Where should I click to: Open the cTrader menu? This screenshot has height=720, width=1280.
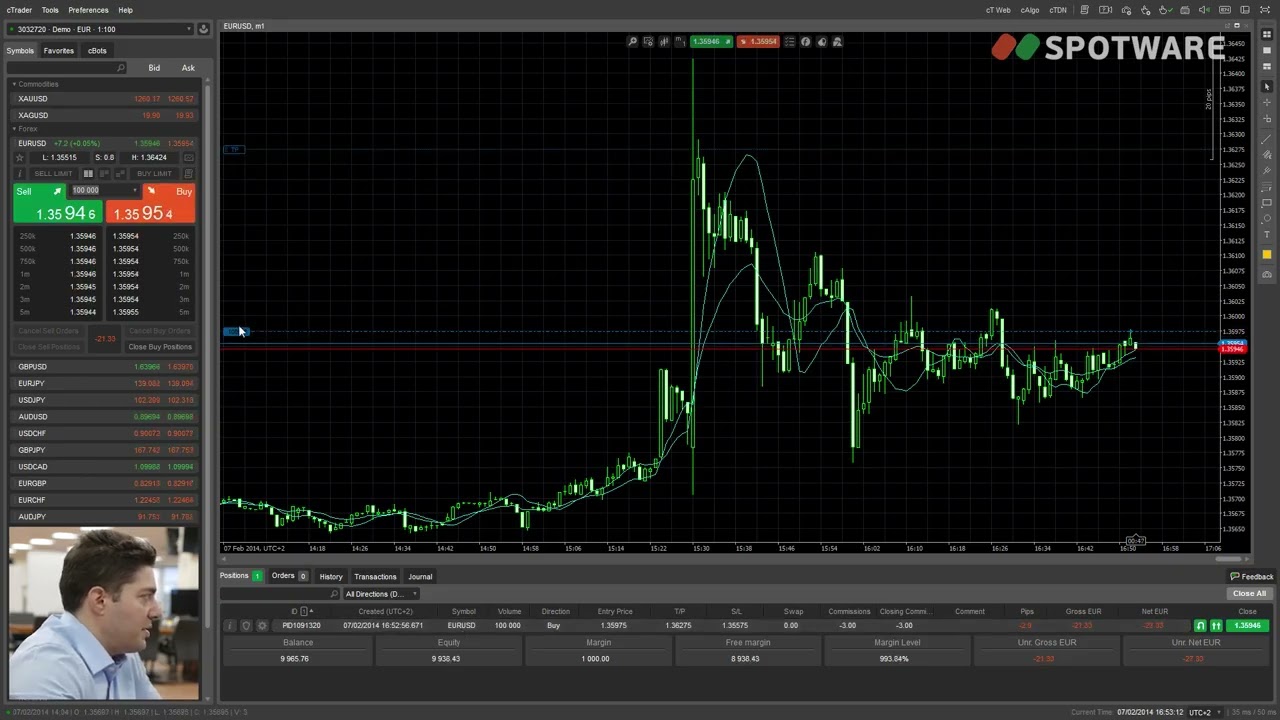[x=19, y=10]
